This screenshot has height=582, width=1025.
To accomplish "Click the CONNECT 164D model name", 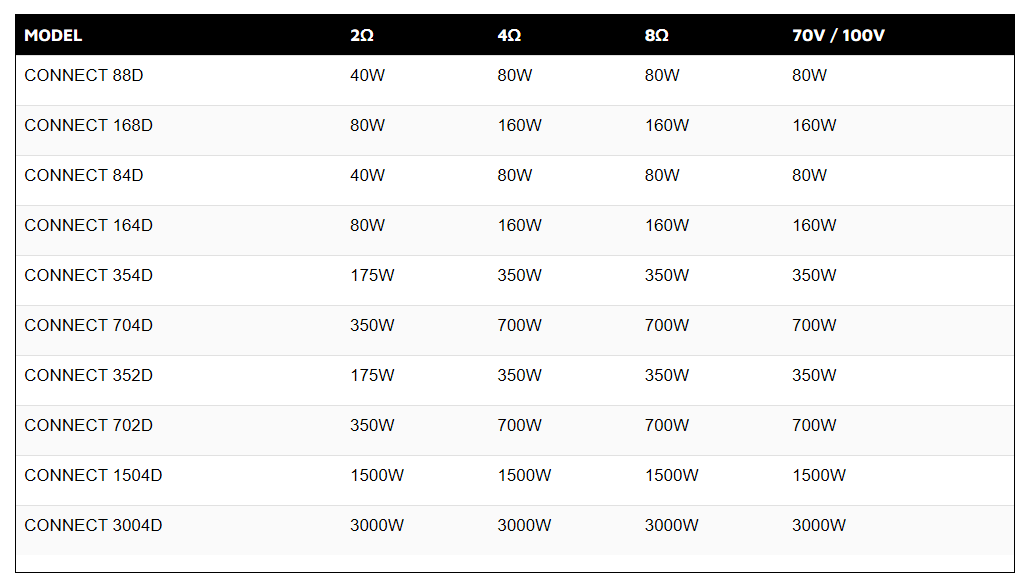I will [x=88, y=226].
